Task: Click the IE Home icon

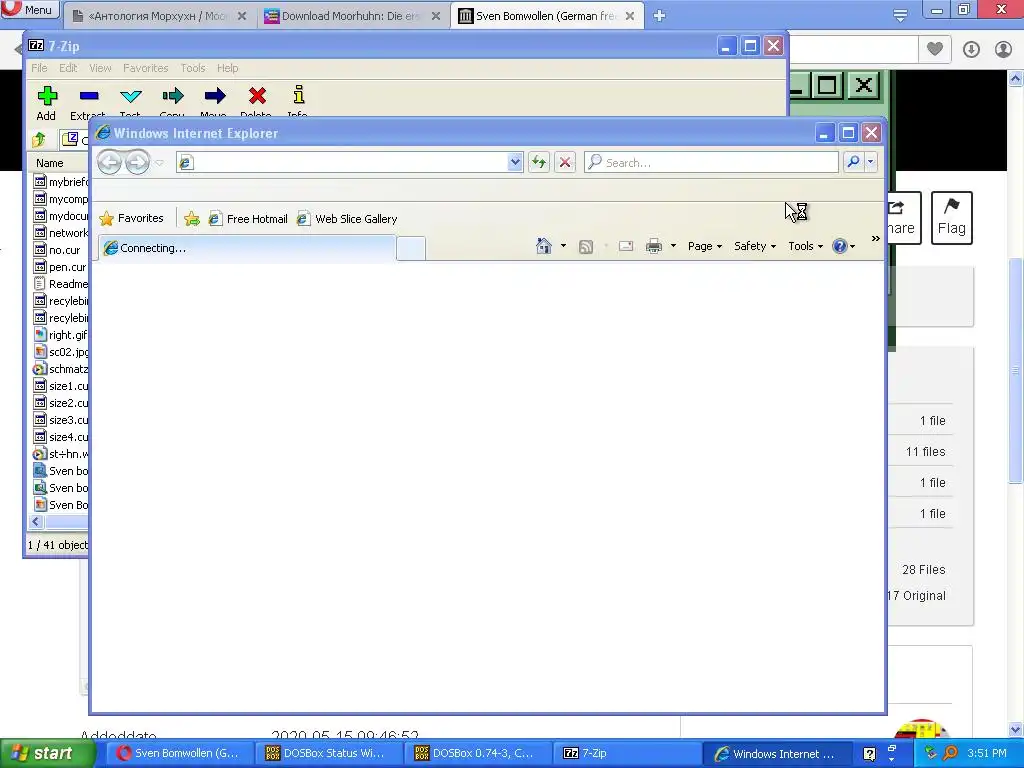Action: pos(543,246)
